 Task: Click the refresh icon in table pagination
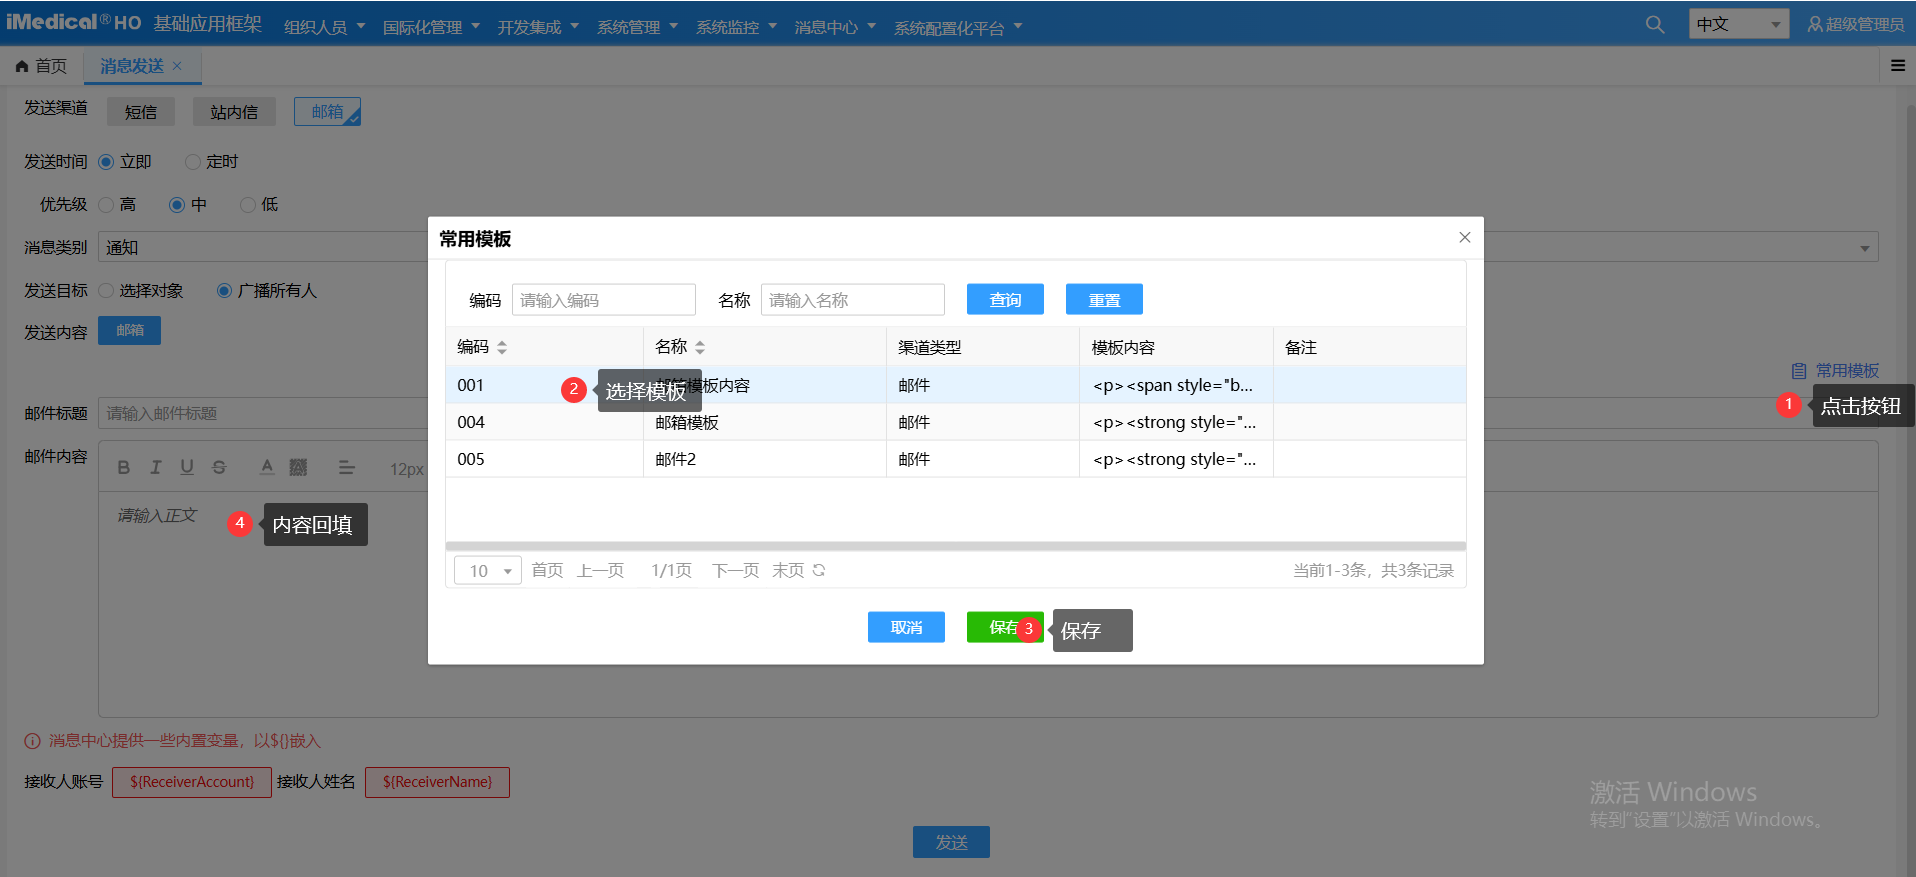coord(819,570)
